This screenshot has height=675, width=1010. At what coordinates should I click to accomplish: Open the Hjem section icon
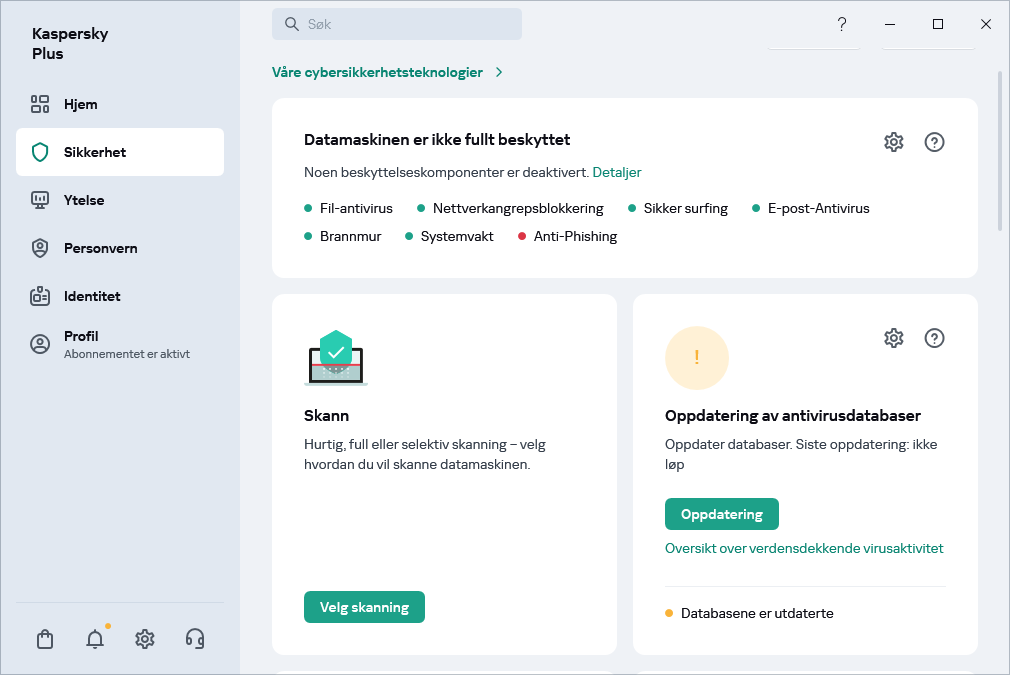[x=40, y=103]
